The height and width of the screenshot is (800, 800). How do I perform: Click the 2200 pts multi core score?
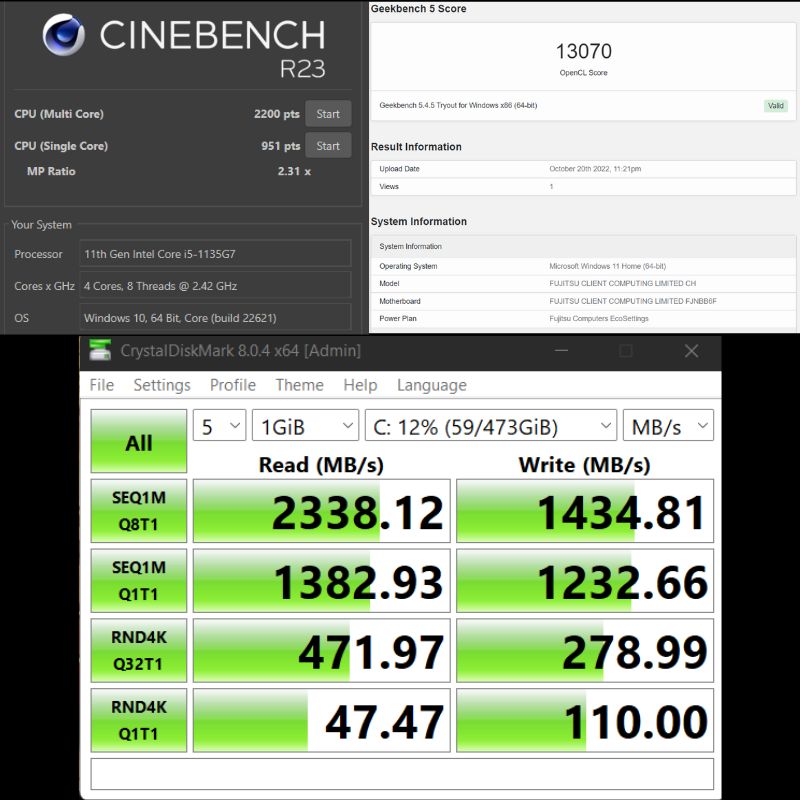click(x=277, y=114)
